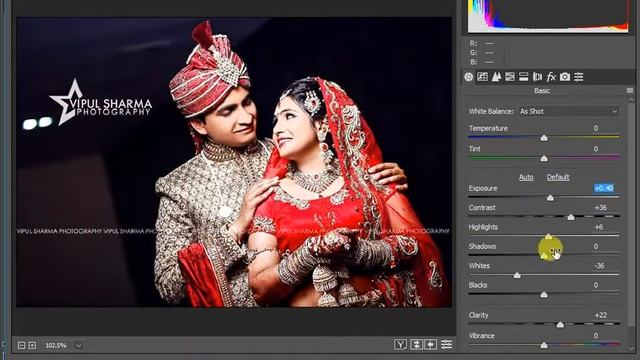640x360 pixels.
Task: Click the Whites slider handle
Action: (517, 276)
